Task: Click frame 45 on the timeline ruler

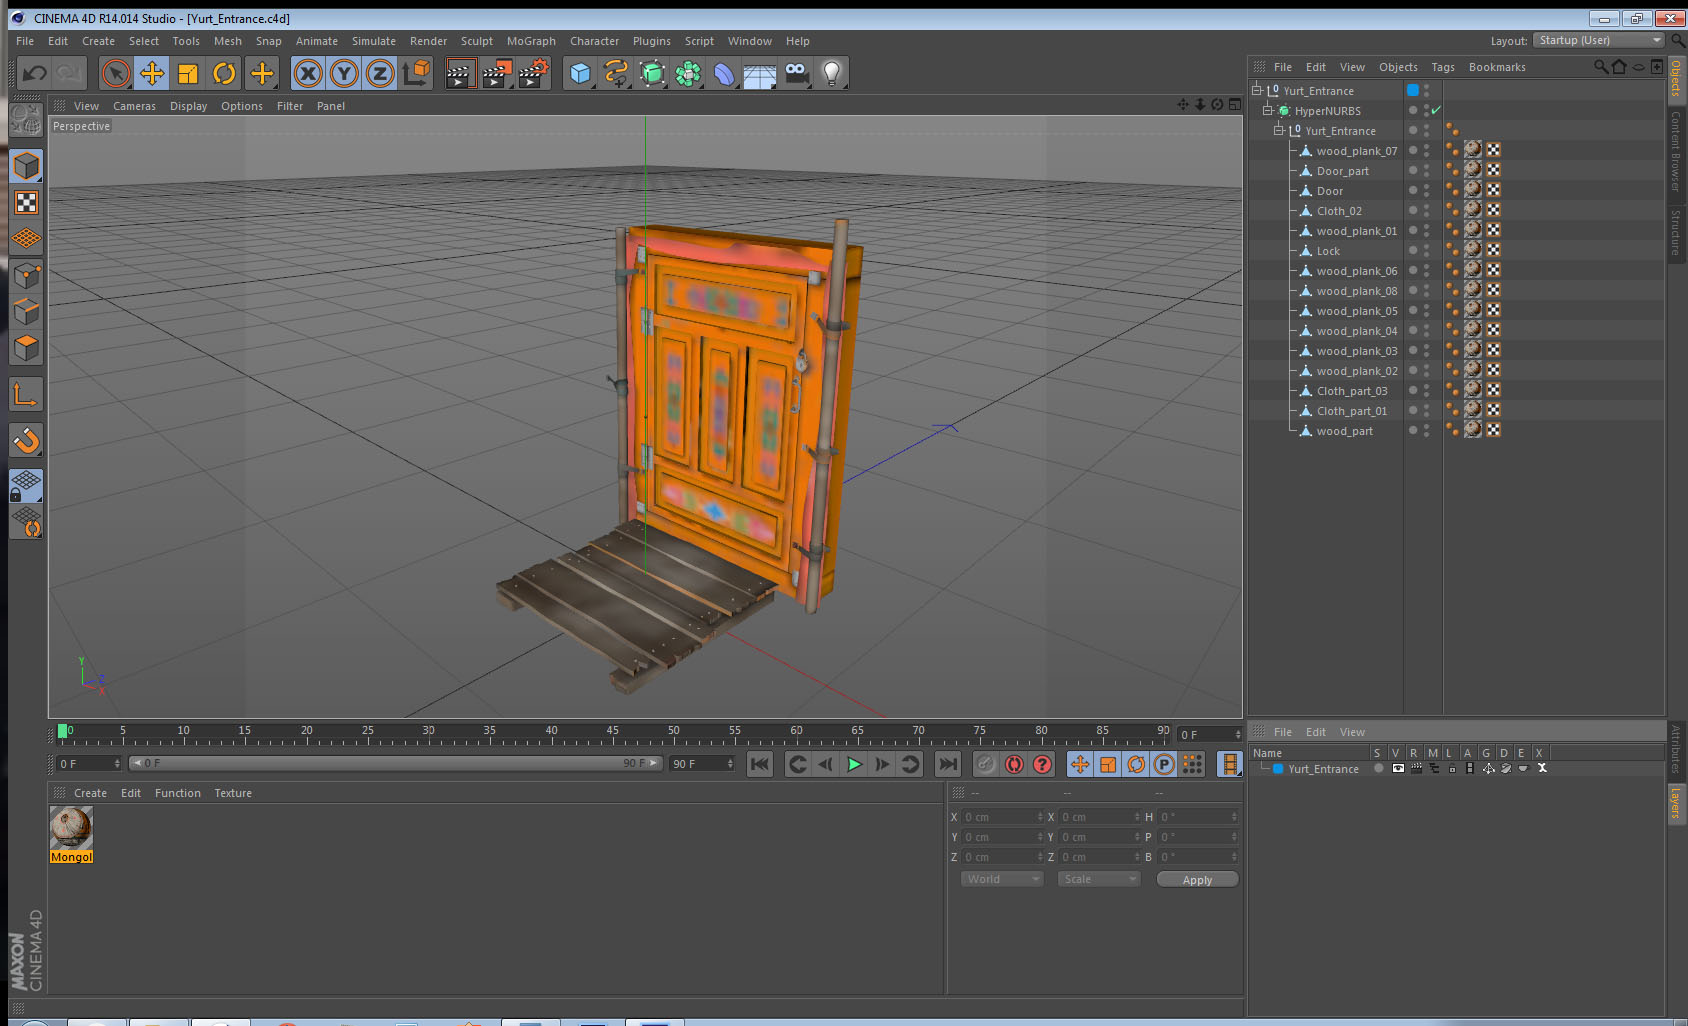Action: 612,733
